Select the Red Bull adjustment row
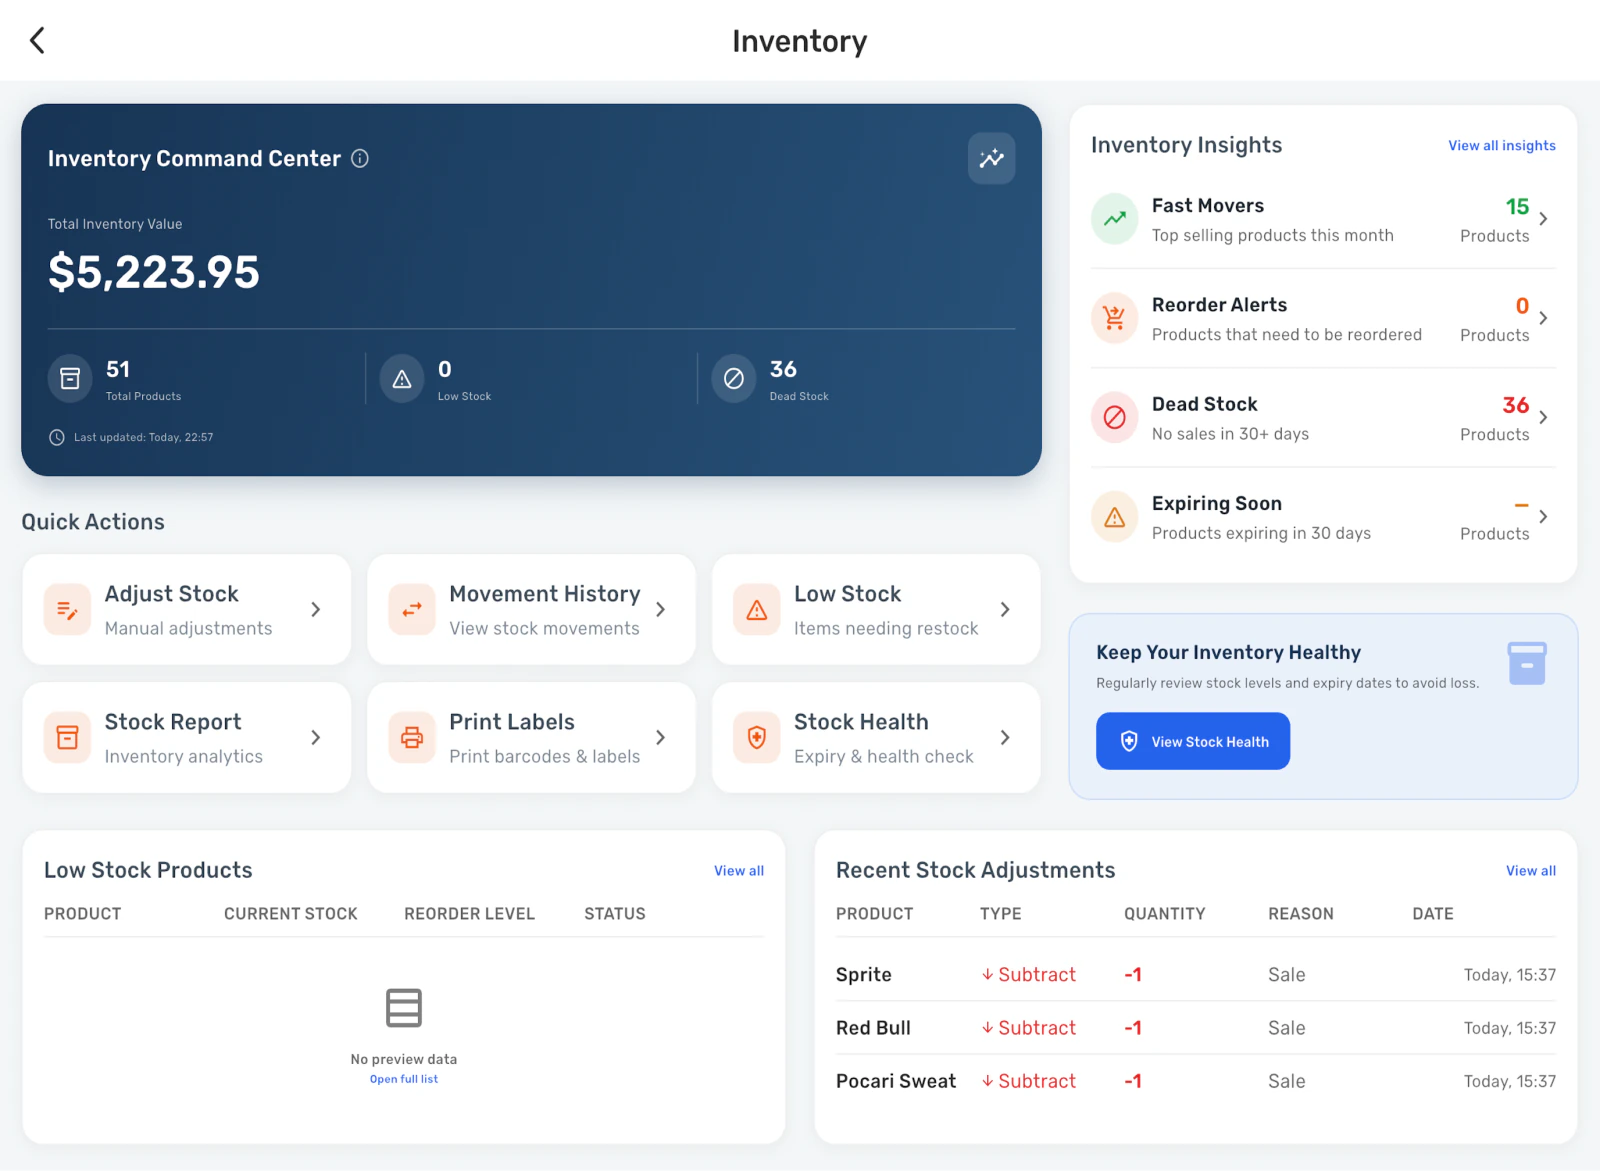The width and height of the screenshot is (1600, 1171). 1196,1028
